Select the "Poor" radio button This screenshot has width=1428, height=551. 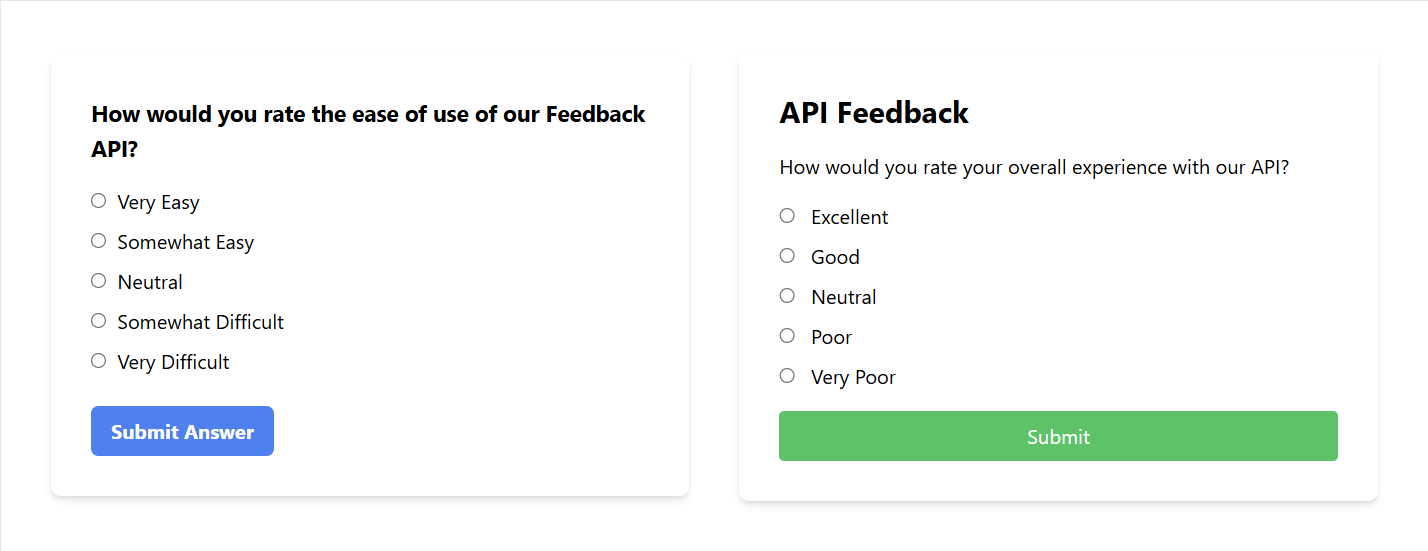(787, 336)
